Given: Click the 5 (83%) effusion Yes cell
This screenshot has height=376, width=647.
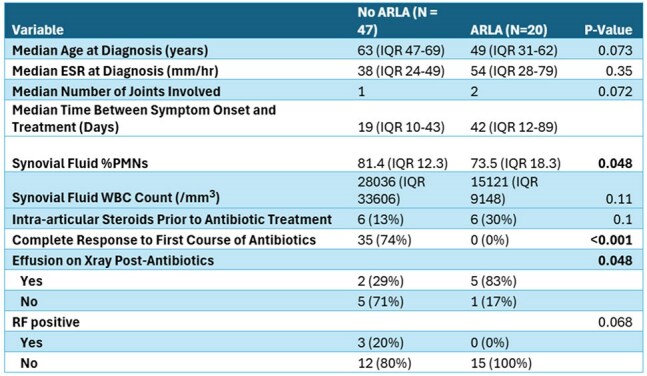Looking at the screenshot, I should point(493,281).
